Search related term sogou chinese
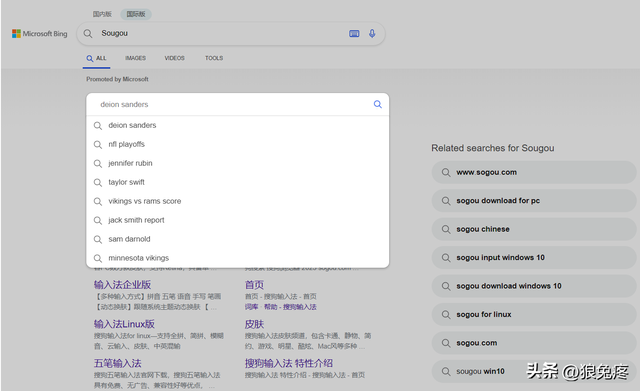The height and width of the screenshot is (391, 640). tap(534, 229)
